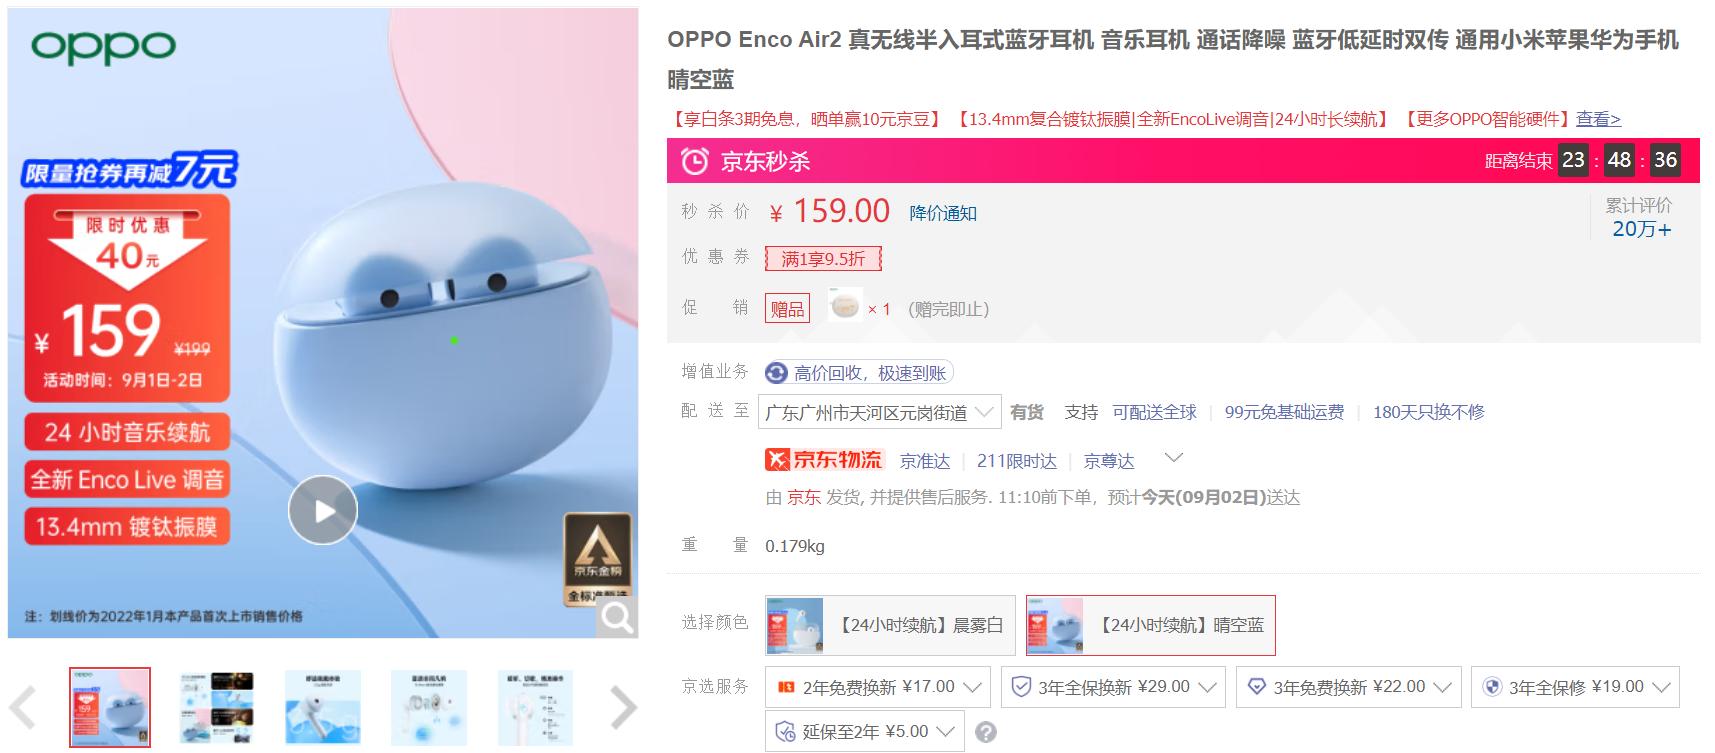
Task: Click the JD Logistics logo
Action: tap(824, 459)
